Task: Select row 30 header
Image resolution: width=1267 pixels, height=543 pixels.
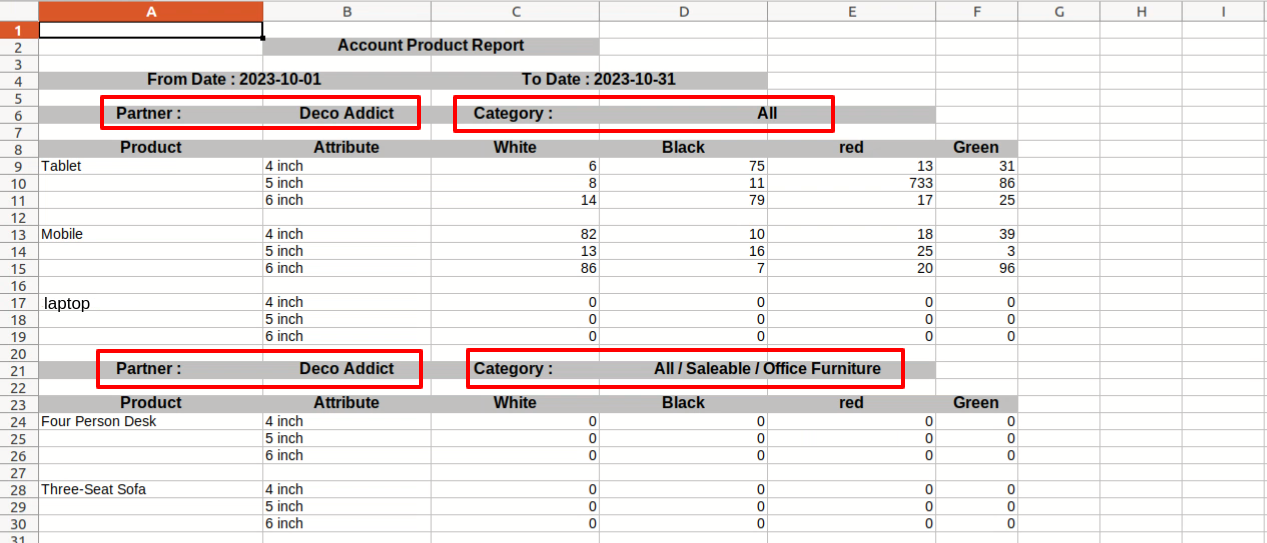Action: [19, 523]
